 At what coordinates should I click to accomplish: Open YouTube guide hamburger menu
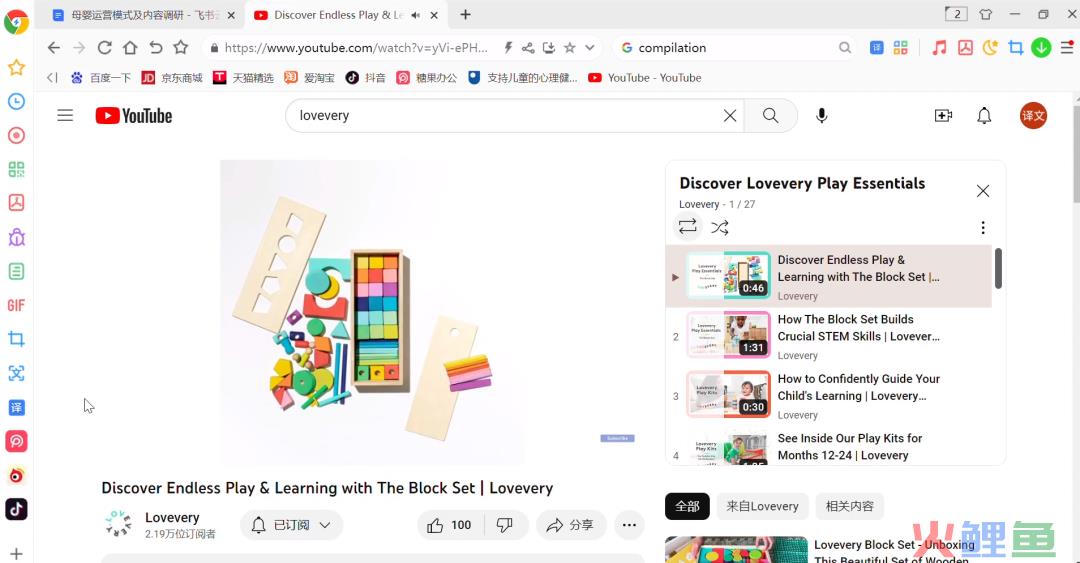[x=65, y=115]
